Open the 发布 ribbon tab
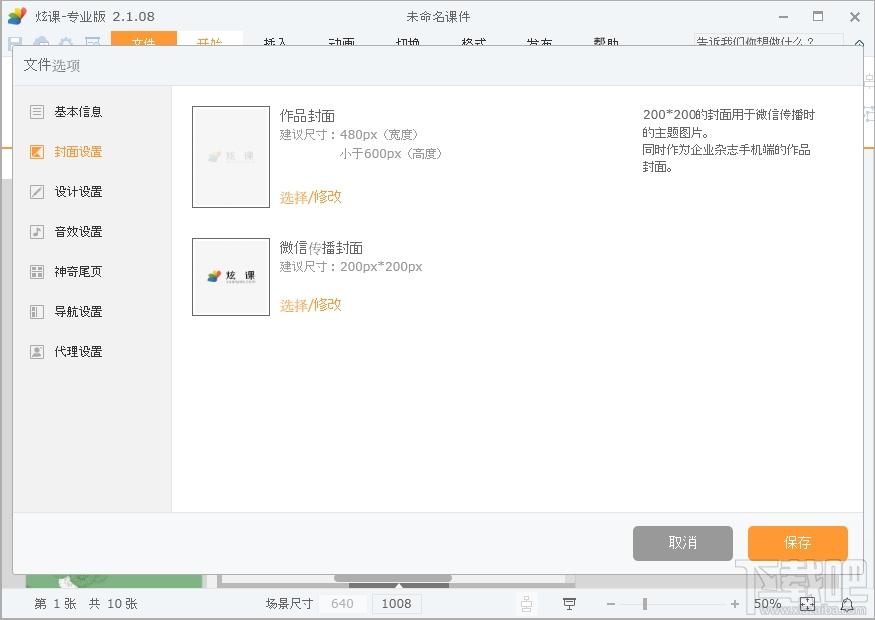 (x=540, y=40)
